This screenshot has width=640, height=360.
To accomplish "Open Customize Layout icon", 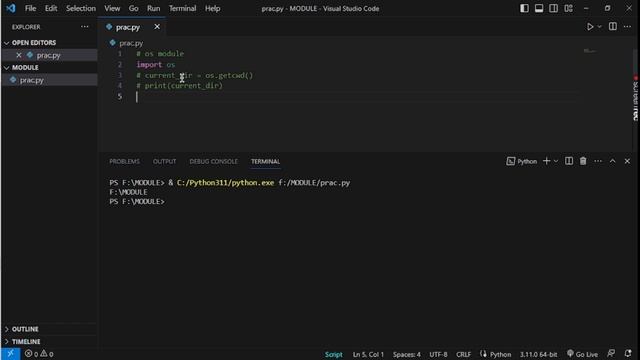I will [x=568, y=8].
